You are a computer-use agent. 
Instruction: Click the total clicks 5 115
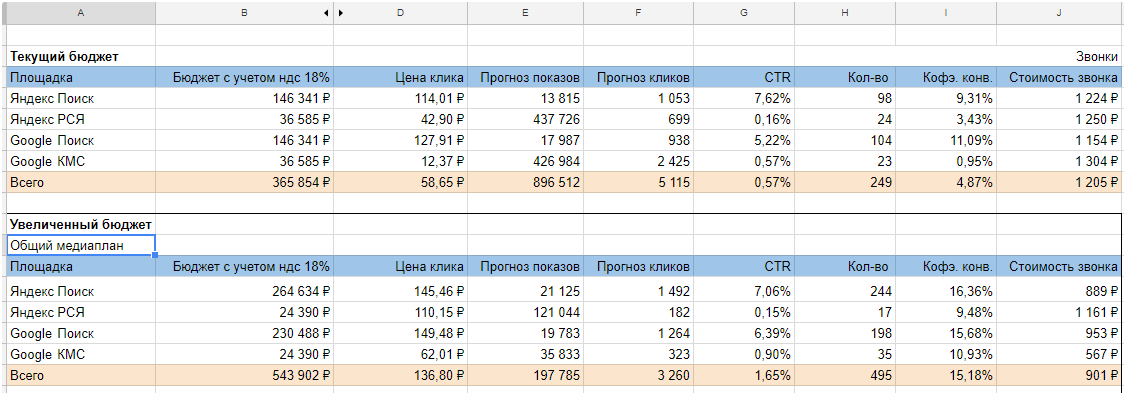[x=638, y=182]
